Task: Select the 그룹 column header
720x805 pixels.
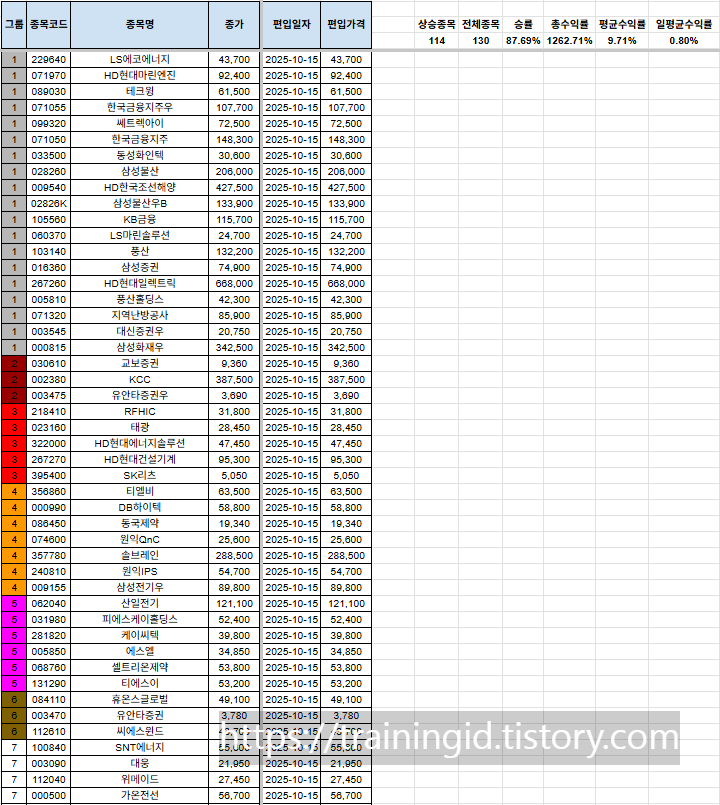Action: coord(14,25)
